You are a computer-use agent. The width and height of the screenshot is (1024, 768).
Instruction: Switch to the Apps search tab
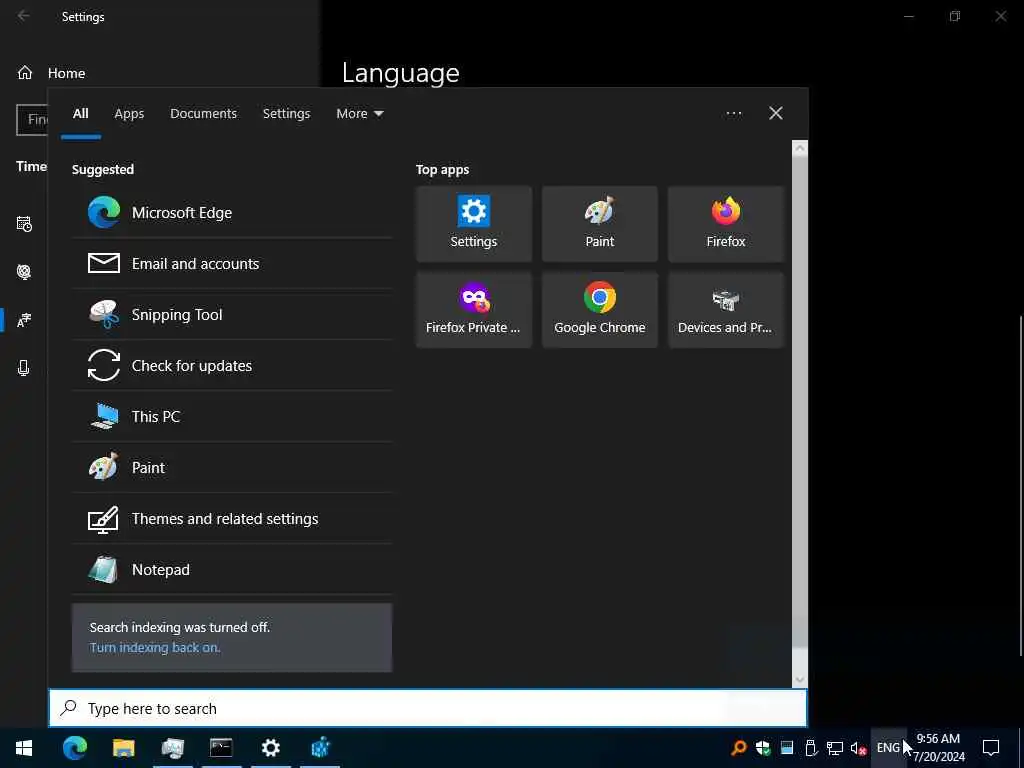tap(129, 114)
